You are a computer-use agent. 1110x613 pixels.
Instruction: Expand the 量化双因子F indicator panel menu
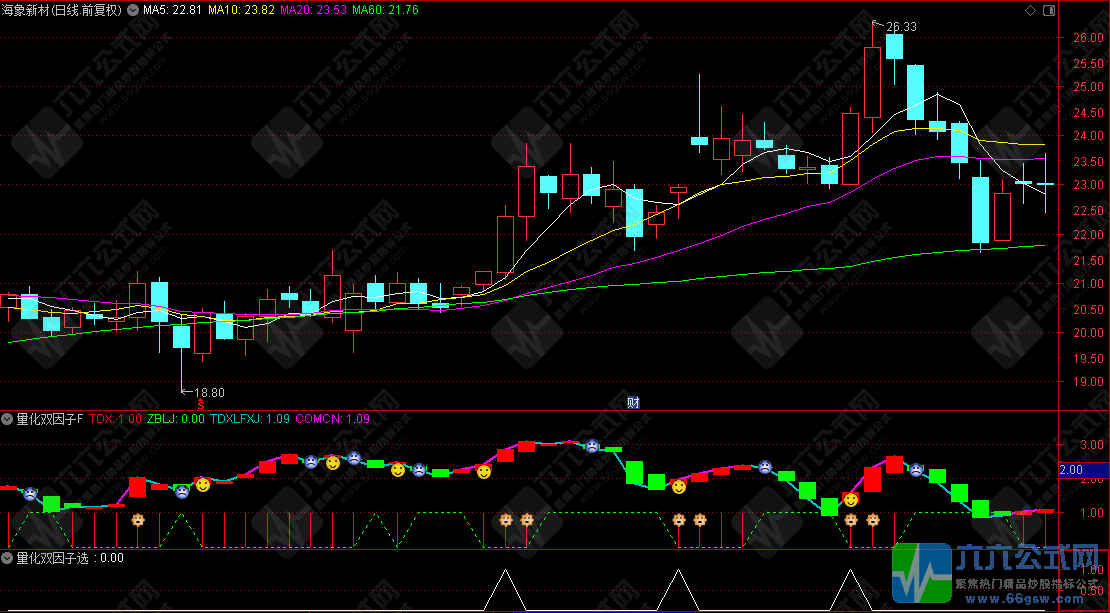[7, 420]
